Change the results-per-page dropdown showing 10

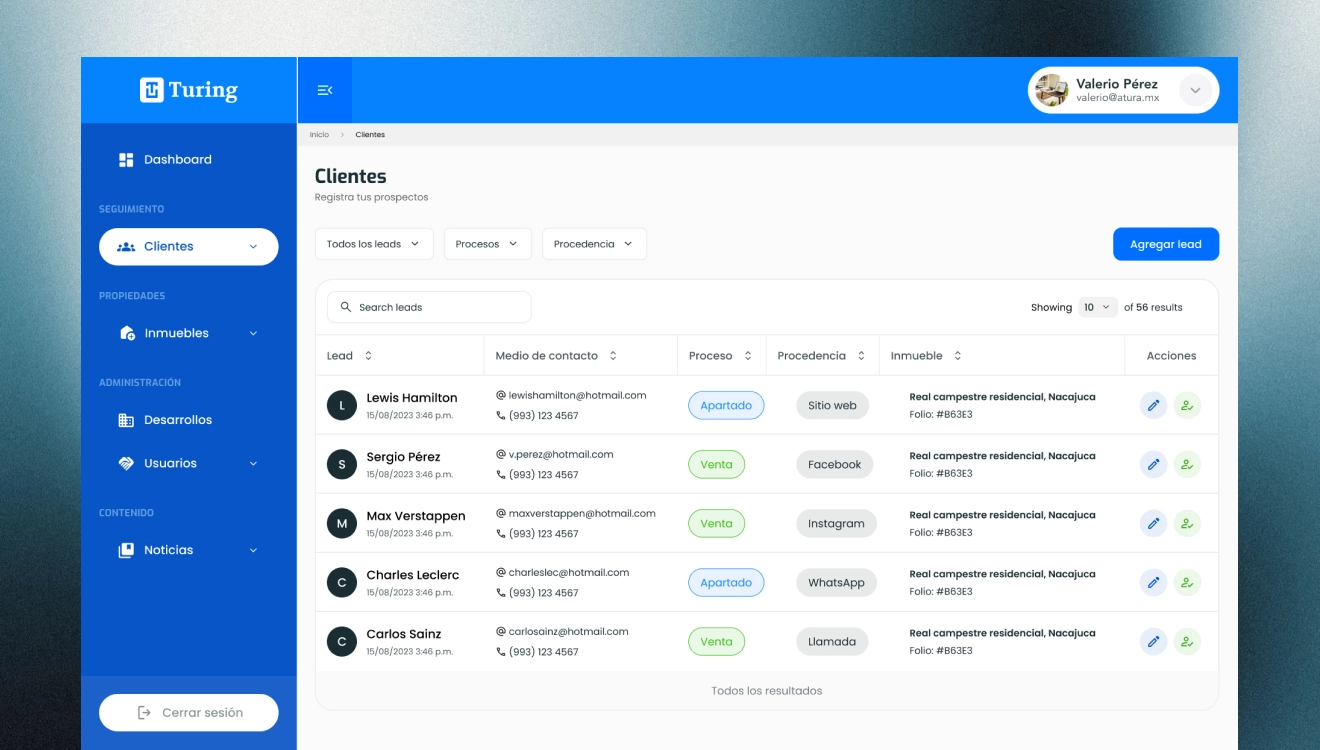coord(1097,307)
